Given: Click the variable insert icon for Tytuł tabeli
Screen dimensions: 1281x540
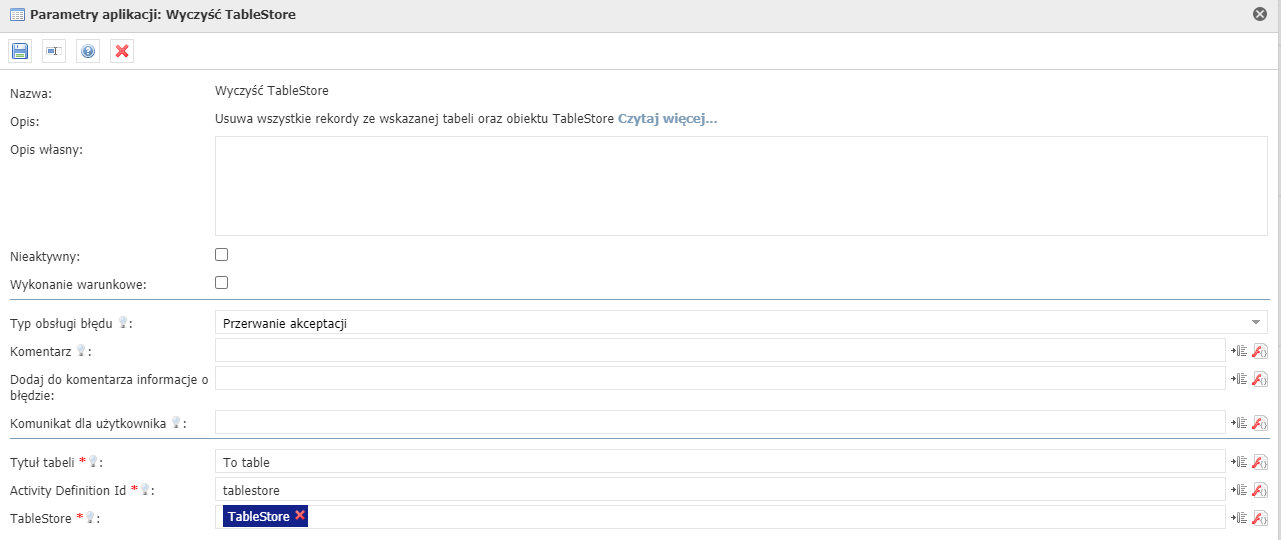Looking at the screenshot, I should [1239, 462].
